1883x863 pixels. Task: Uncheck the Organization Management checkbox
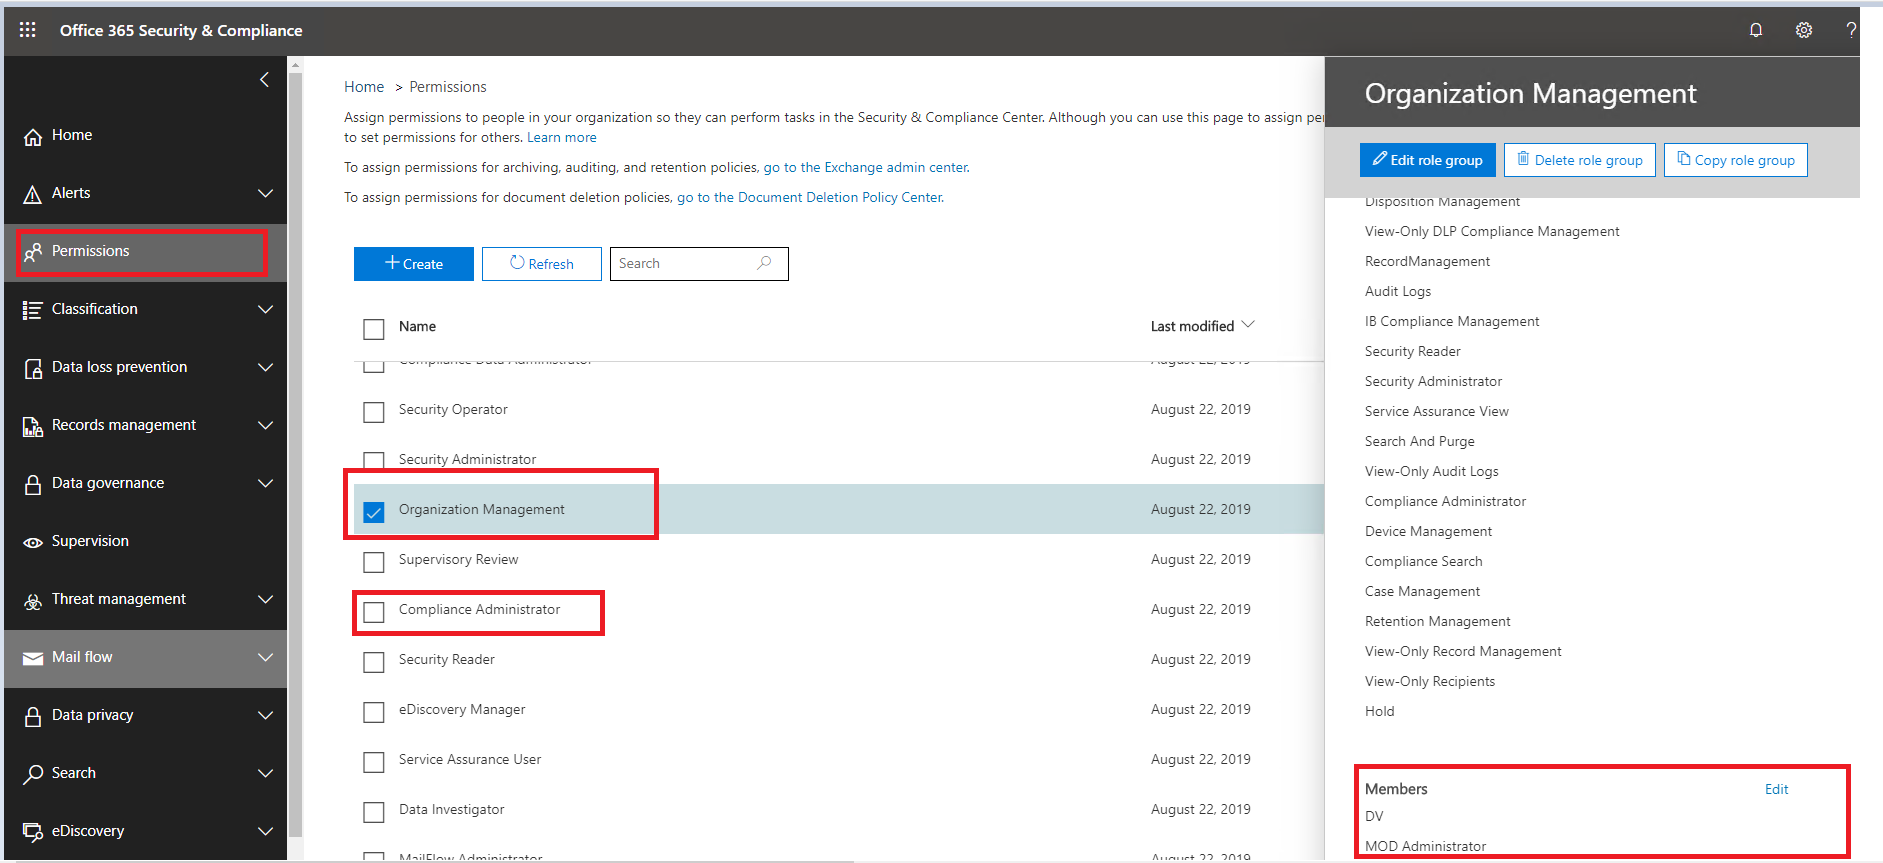(x=374, y=512)
